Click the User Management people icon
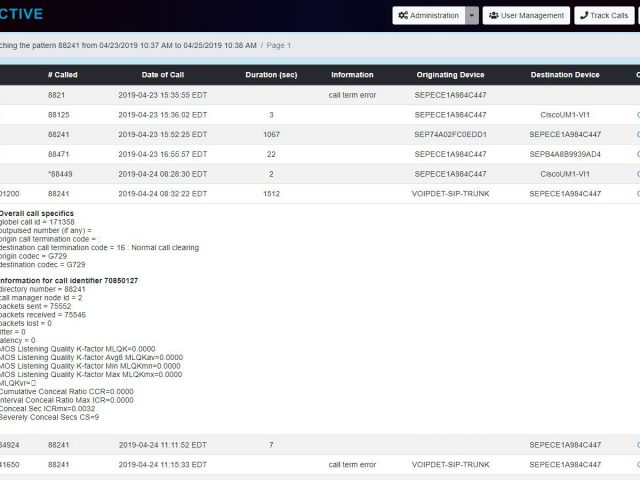 (493, 16)
